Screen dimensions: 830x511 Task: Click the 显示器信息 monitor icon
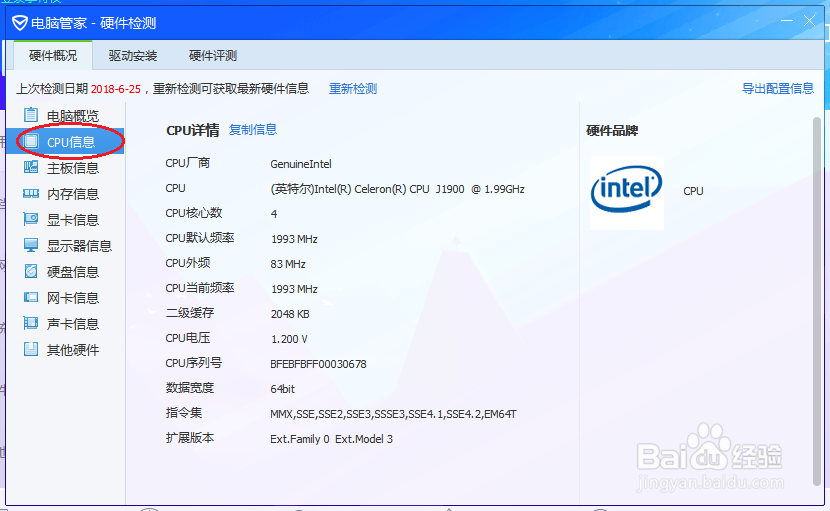[31, 245]
